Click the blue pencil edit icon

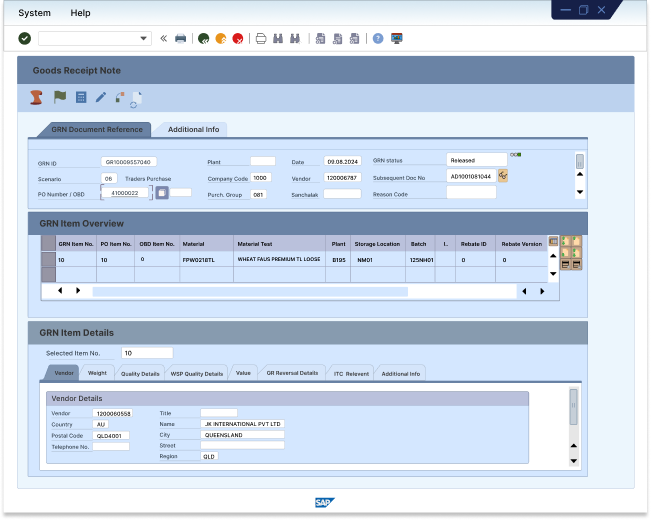tap(101, 97)
